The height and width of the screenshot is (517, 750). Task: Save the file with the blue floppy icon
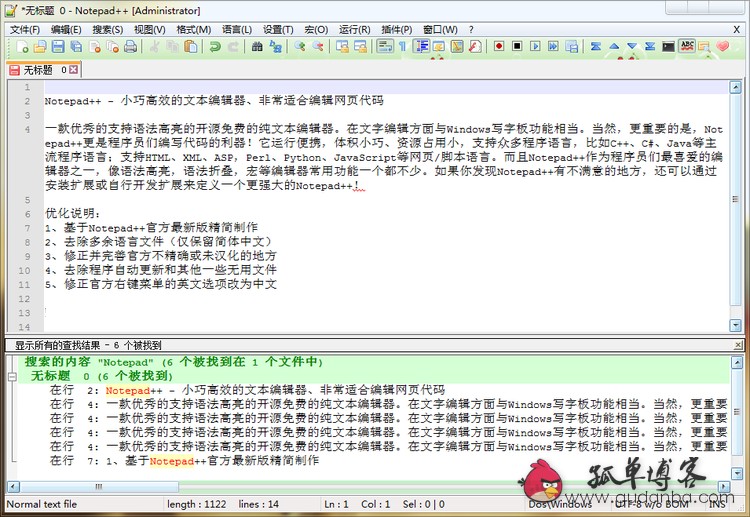[58, 46]
